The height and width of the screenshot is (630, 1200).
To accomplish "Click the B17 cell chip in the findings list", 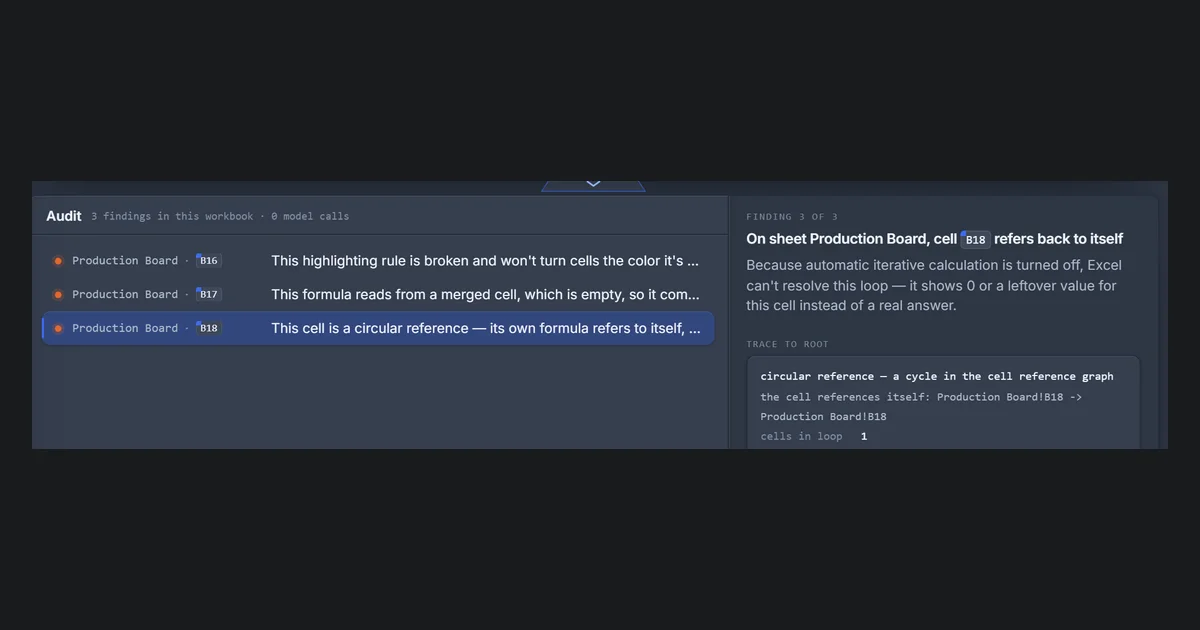I will [208, 295].
